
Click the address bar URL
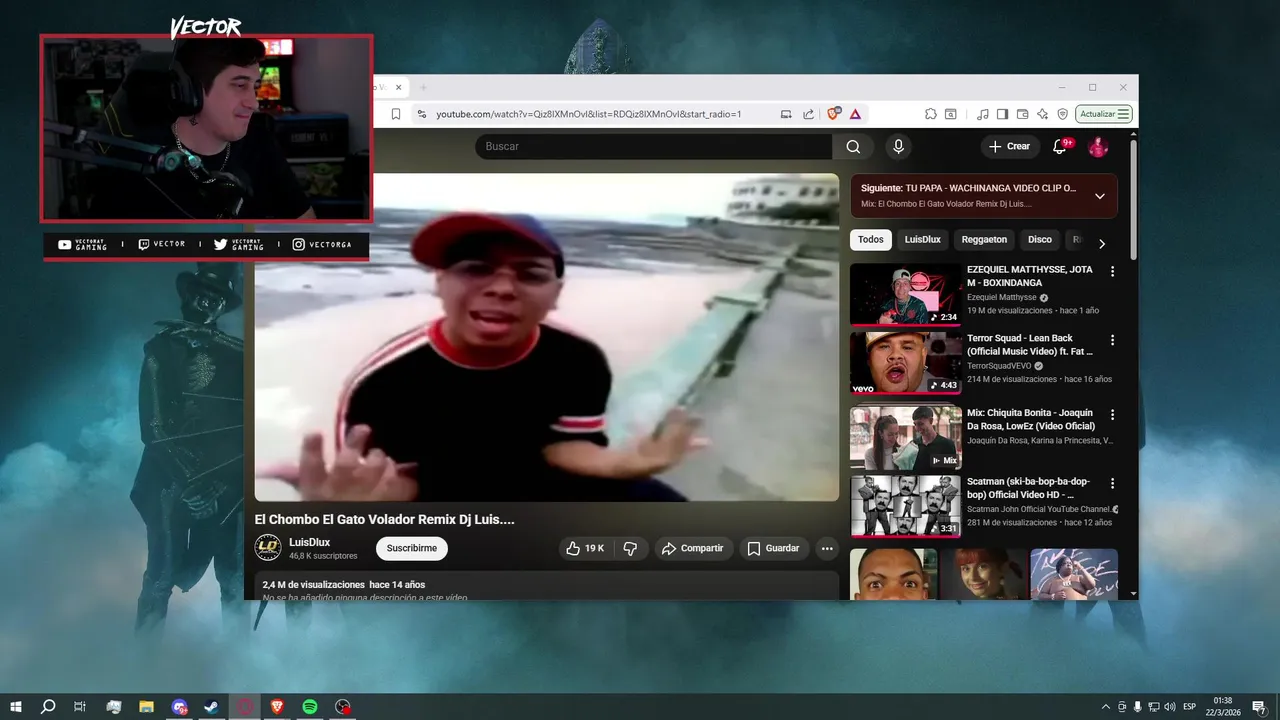coord(588,114)
